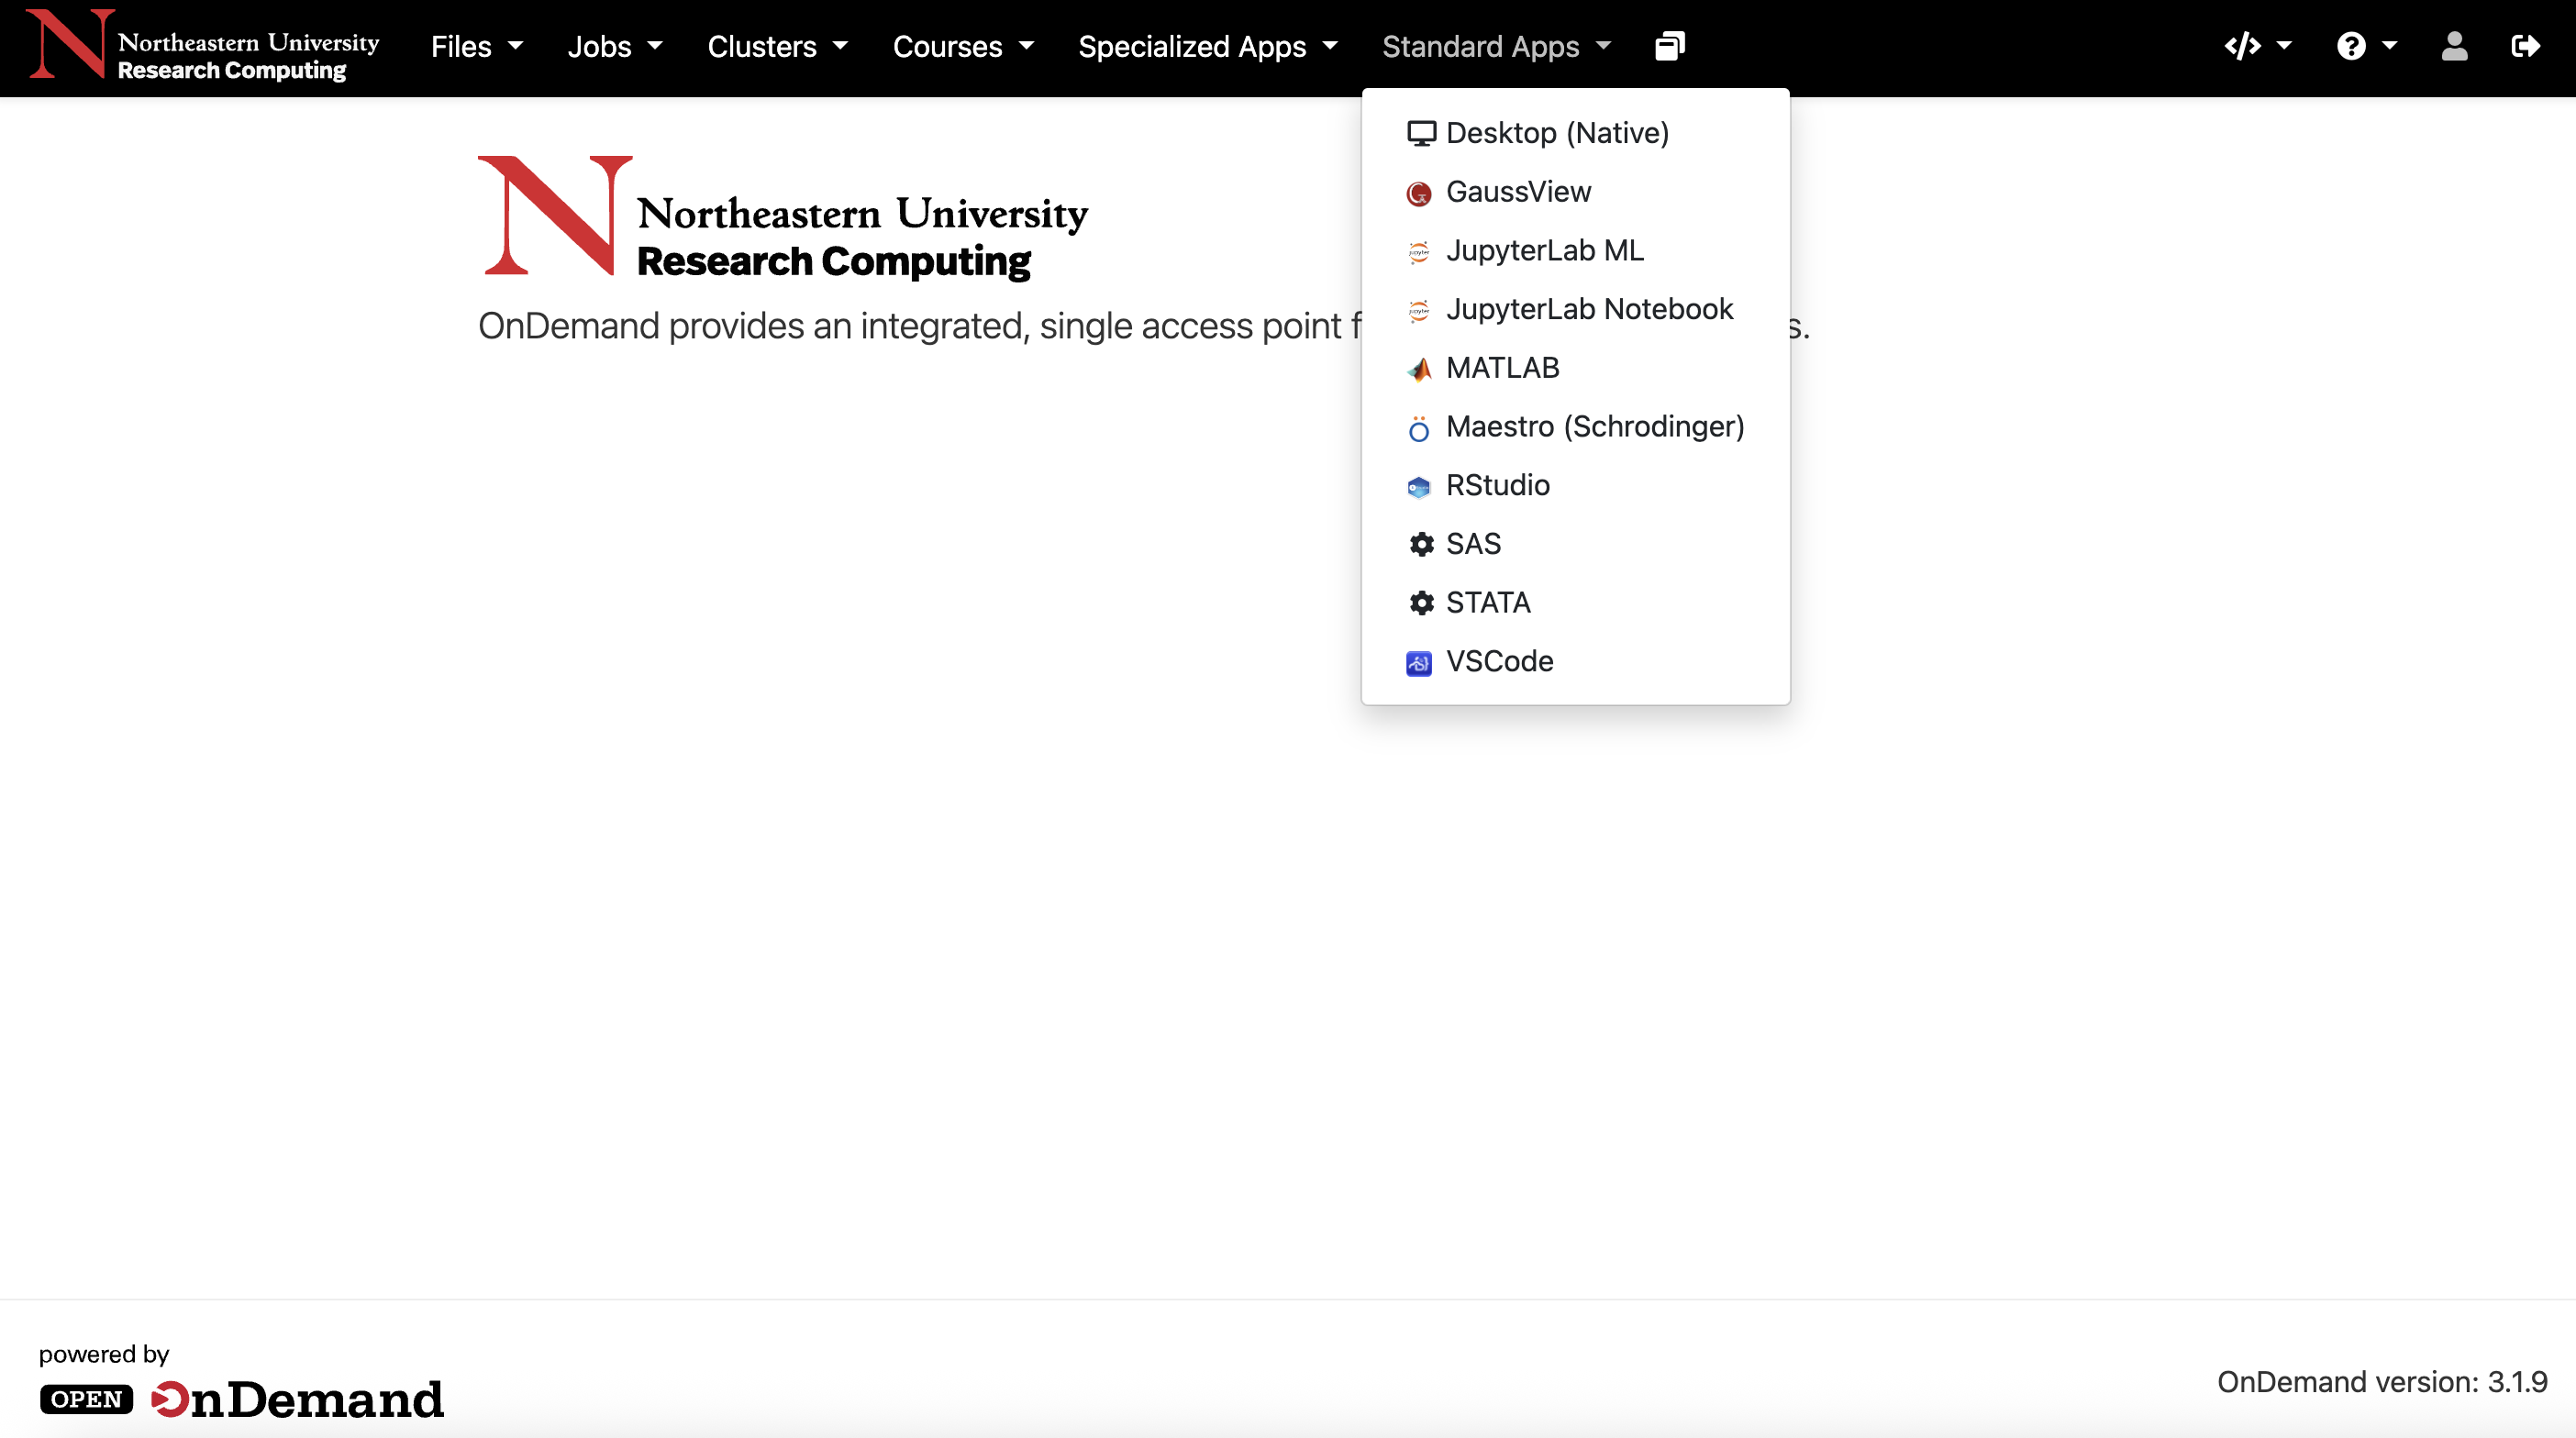Start Maestro (Schrodinger) app

tap(1594, 426)
